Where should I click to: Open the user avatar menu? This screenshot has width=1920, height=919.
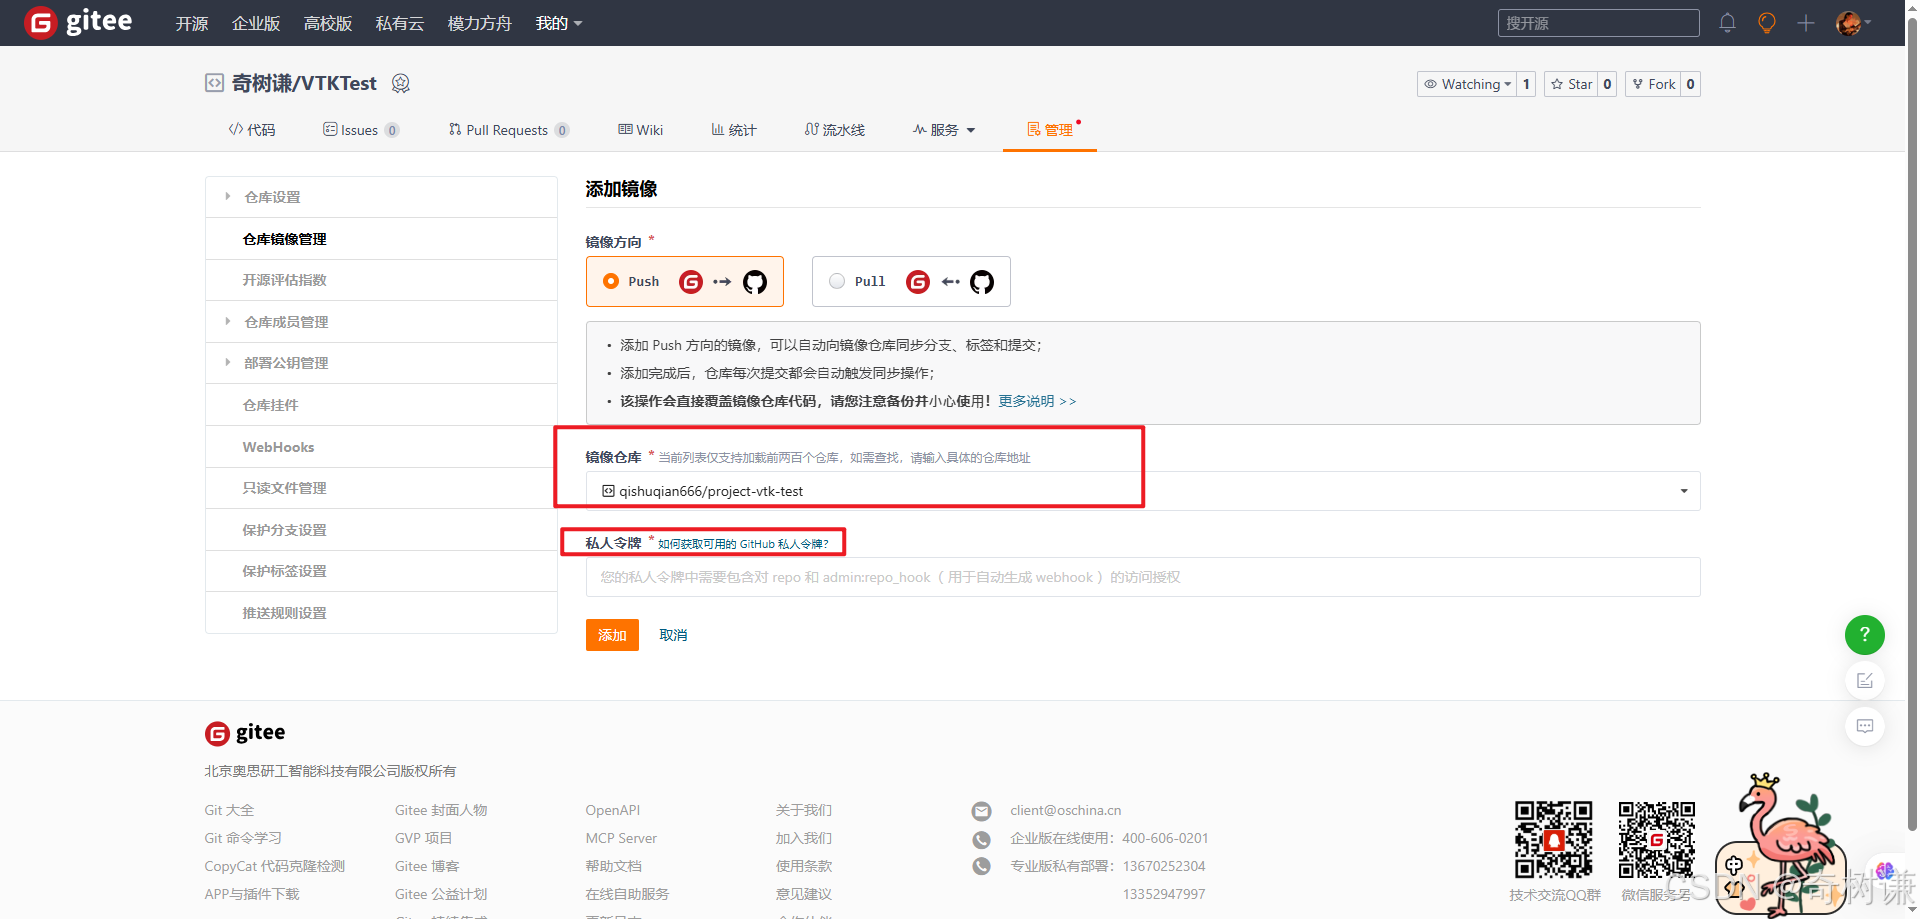point(1853,23)
